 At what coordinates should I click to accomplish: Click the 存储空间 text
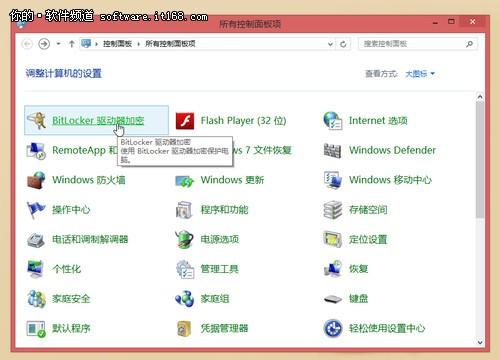coord(368,210)
